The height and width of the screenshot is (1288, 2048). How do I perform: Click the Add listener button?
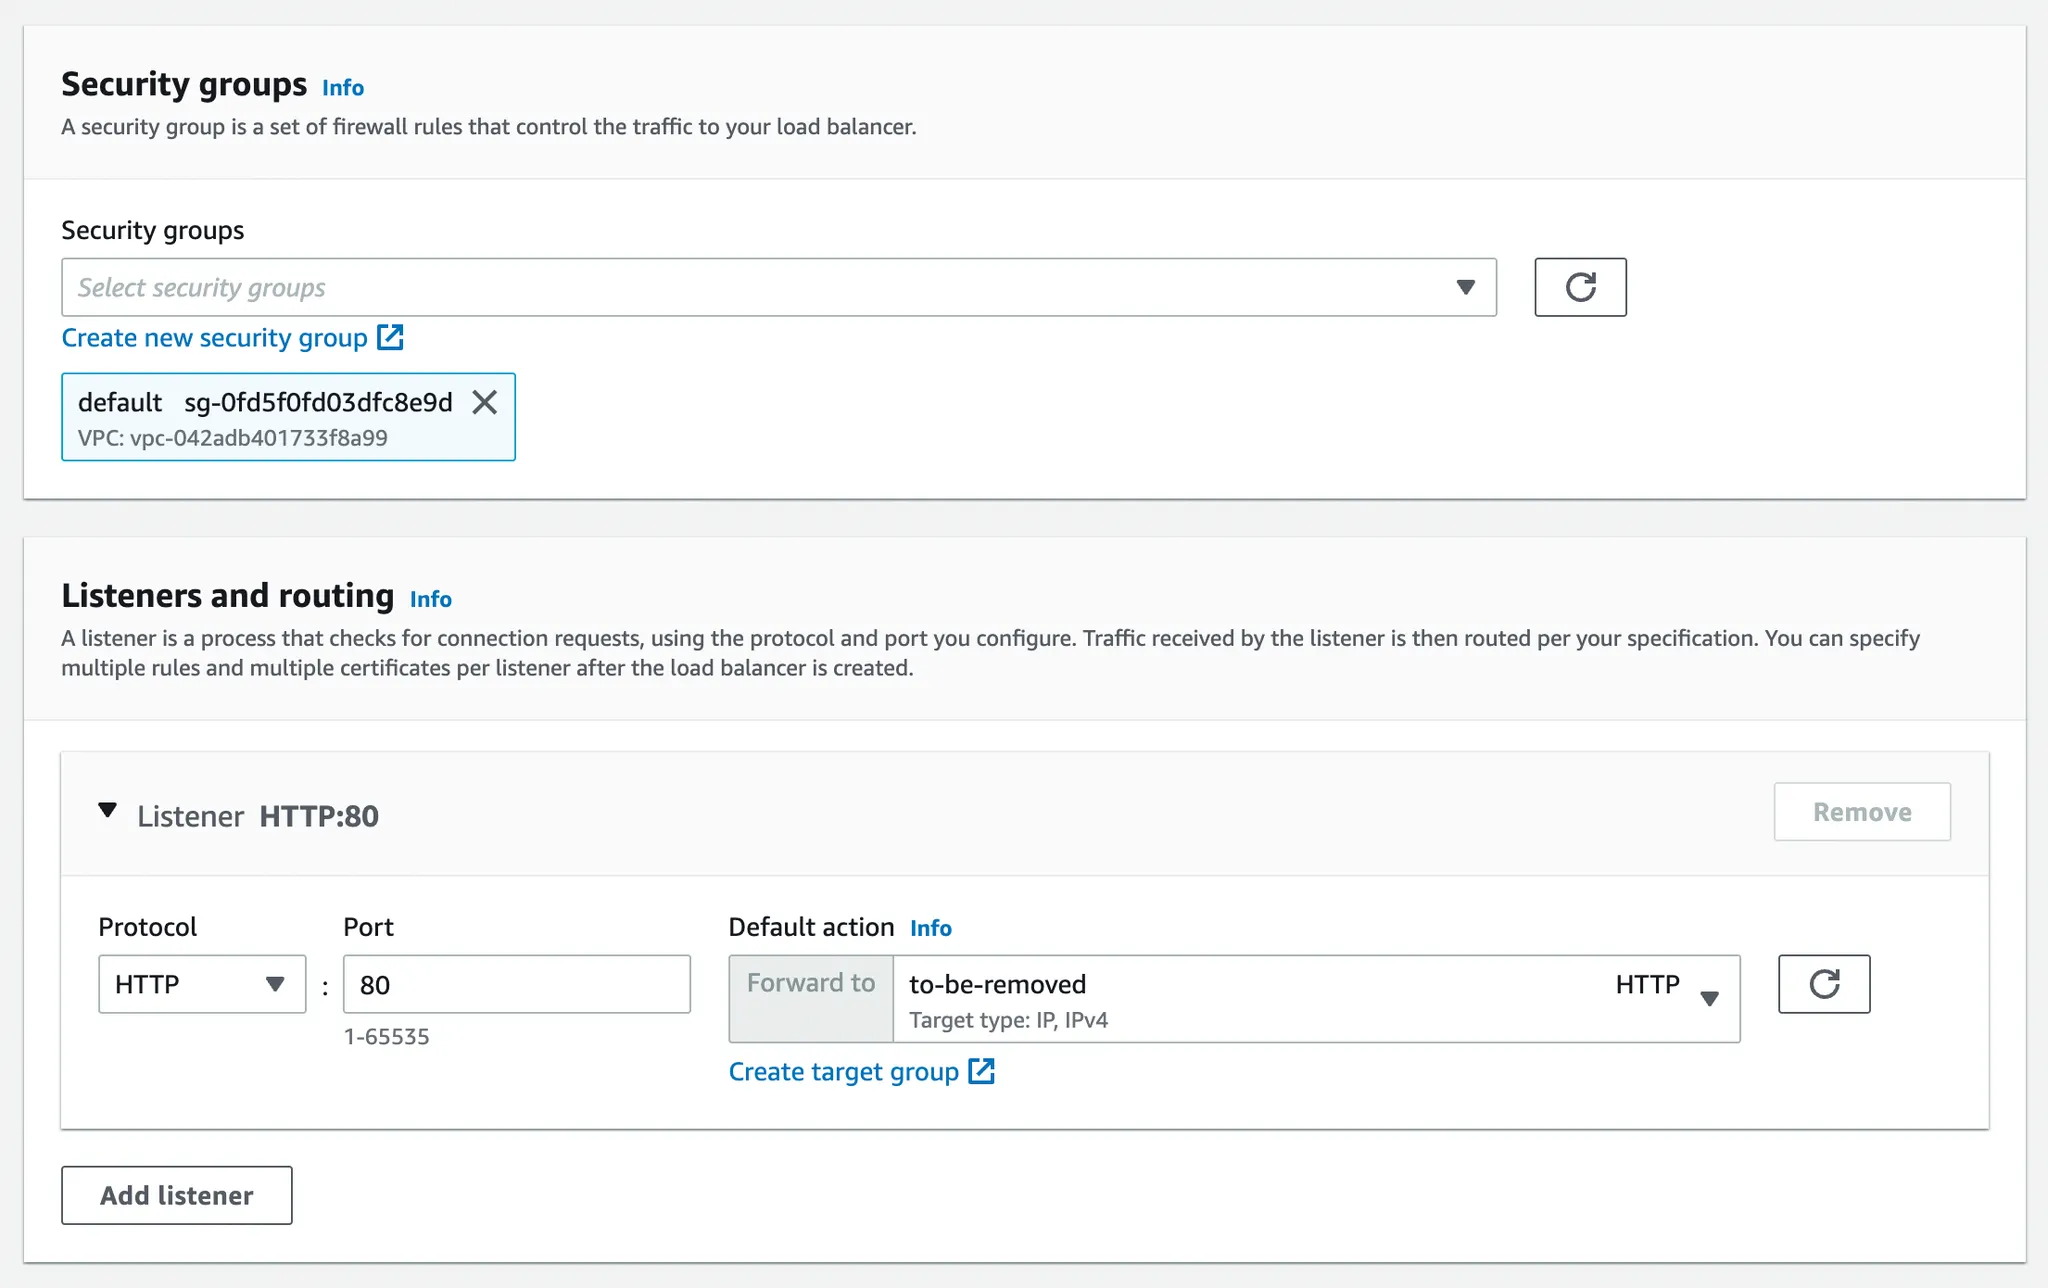click(x=177, y=1195)
